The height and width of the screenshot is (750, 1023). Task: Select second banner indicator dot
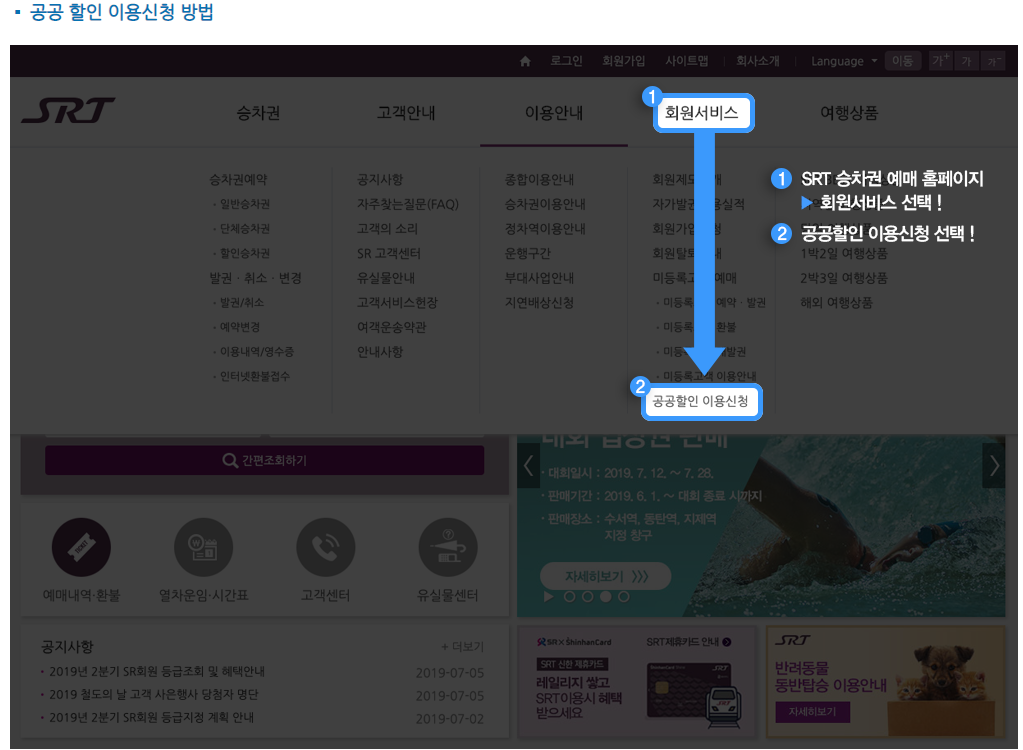[x=587, y=597]
